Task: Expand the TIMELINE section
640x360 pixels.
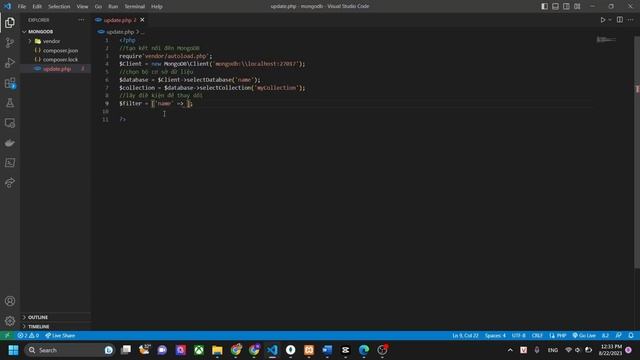Action: click(x=56, y=327)
